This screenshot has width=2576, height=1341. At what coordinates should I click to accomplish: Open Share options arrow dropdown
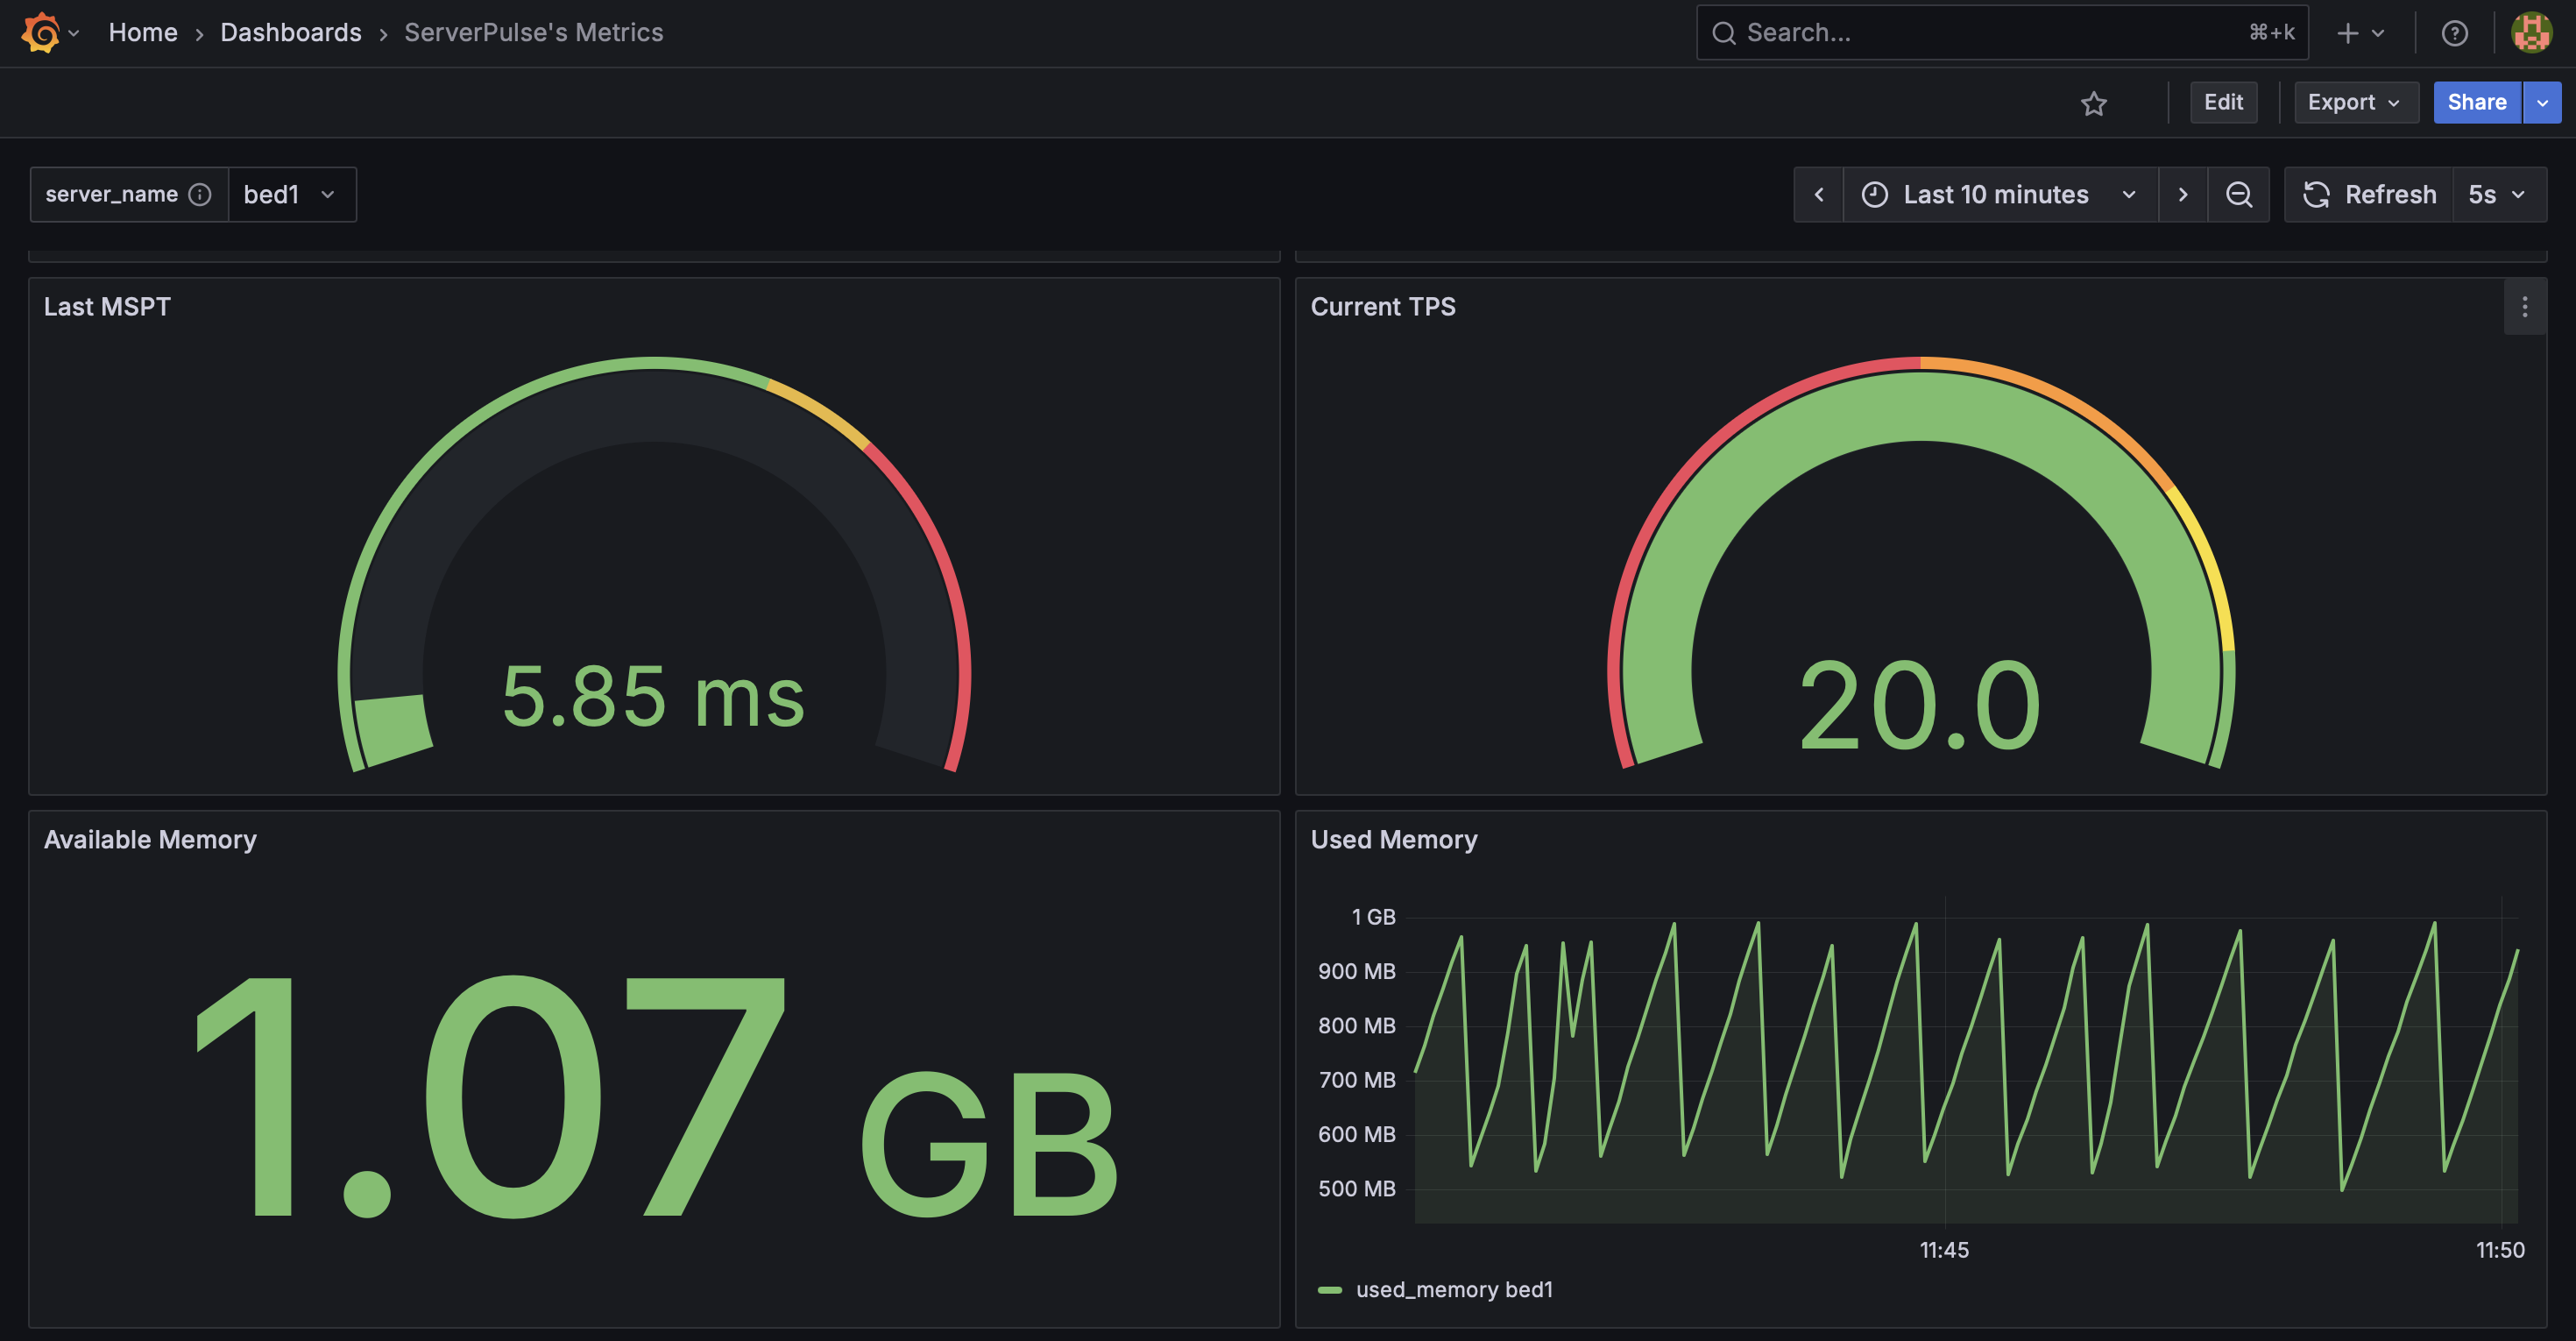[2542, 102]
